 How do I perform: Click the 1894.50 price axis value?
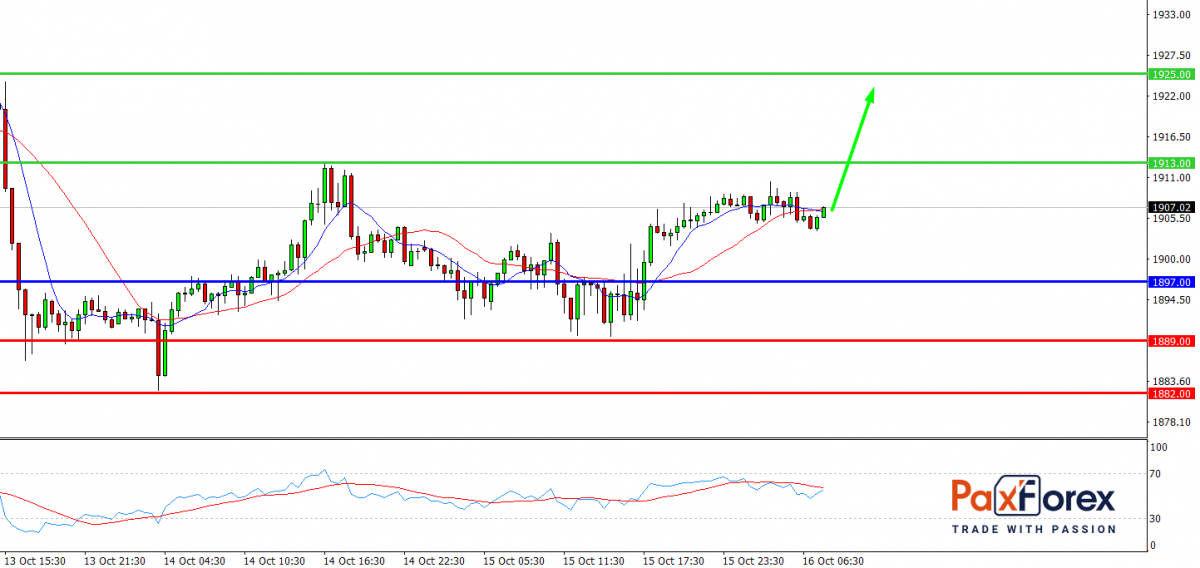pyautogui.click(x=1169, y=300)
